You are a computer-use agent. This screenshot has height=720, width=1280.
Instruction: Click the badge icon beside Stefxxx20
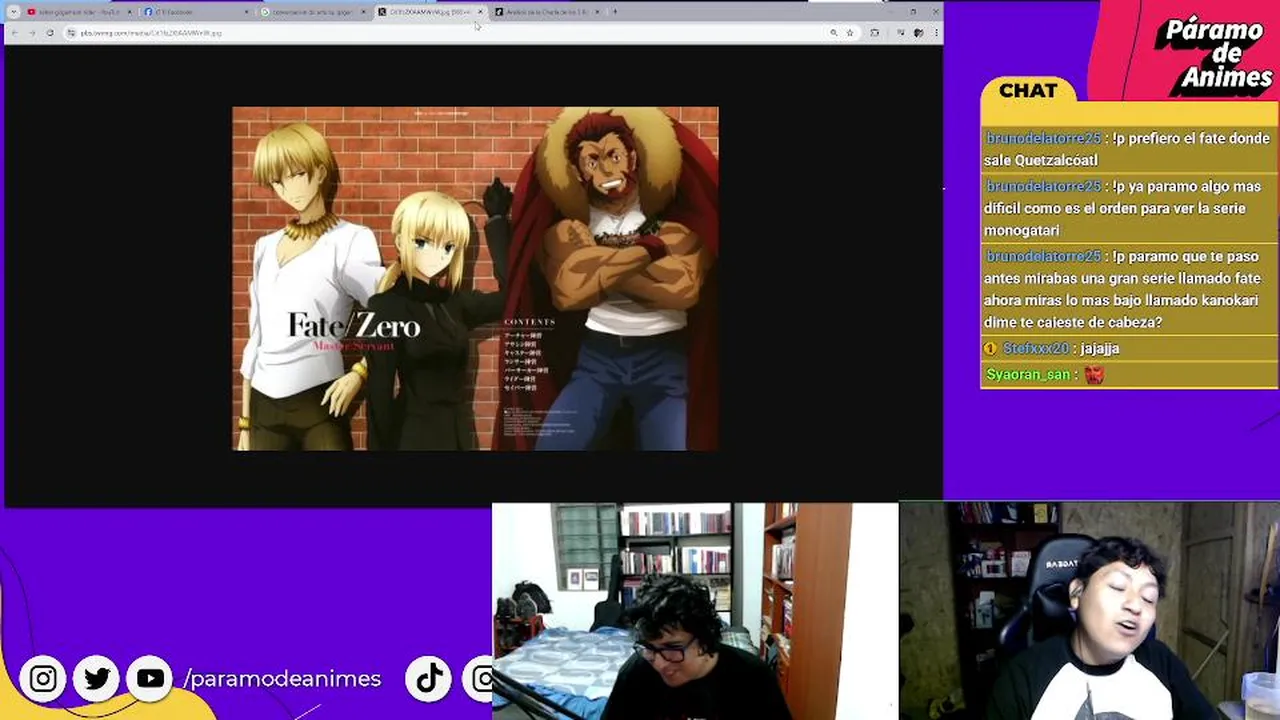(990, 348)
